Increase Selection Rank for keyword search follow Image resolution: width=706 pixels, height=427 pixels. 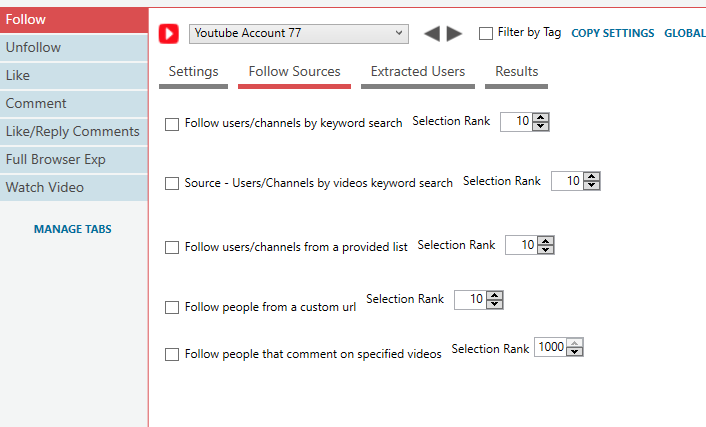click(540, 118)
